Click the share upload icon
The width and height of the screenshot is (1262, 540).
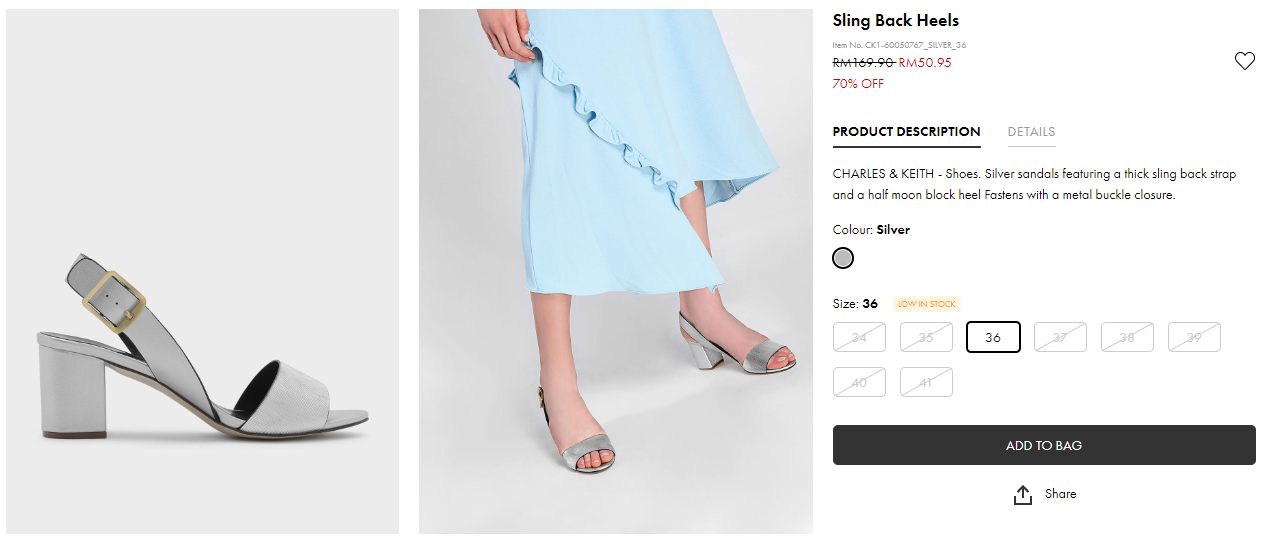pos(1022,495)
